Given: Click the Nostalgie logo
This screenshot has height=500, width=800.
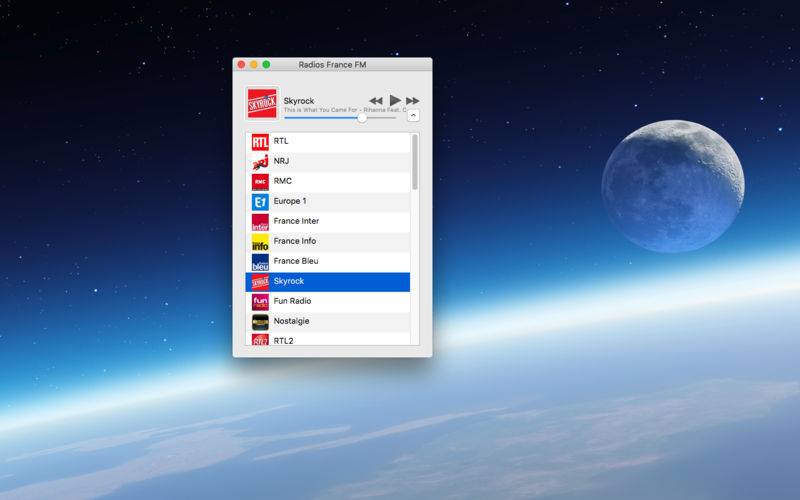Looking at the screenshot, I should pos(260,322).
